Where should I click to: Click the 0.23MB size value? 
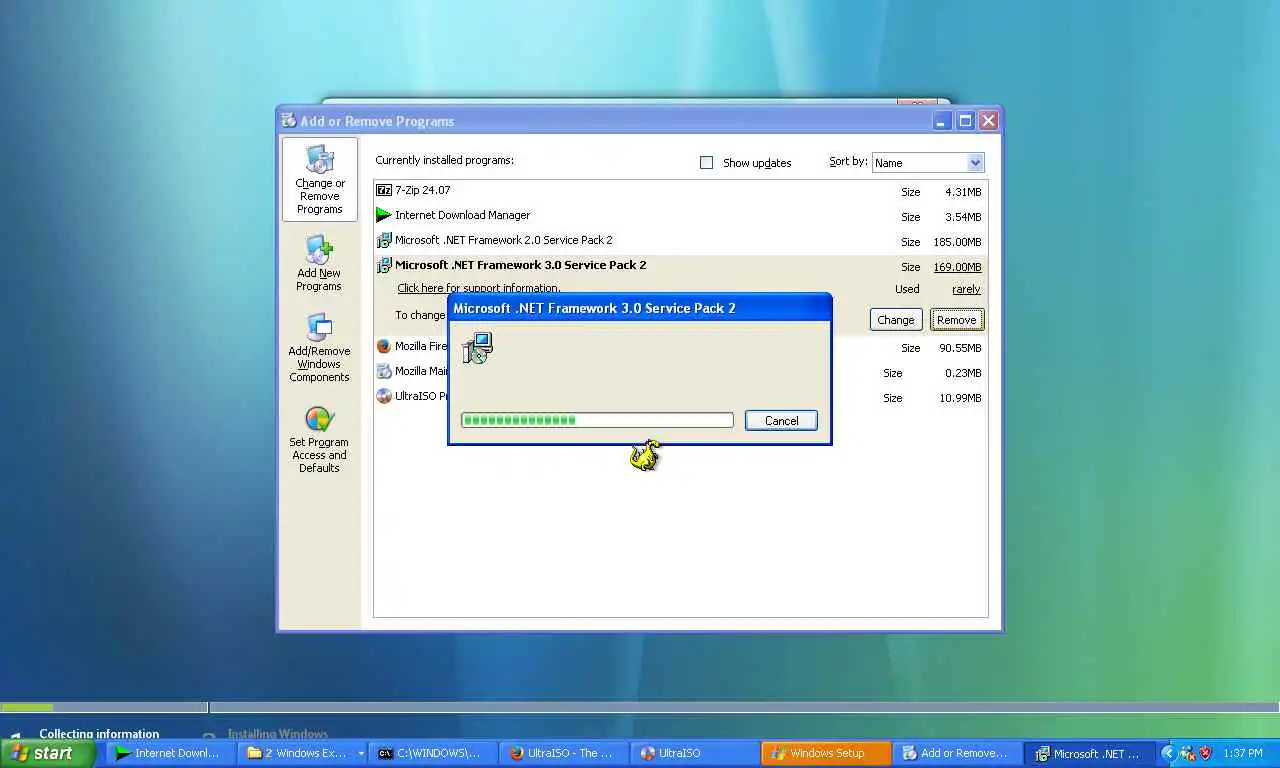pyautogui.click(x=963, y=373)
